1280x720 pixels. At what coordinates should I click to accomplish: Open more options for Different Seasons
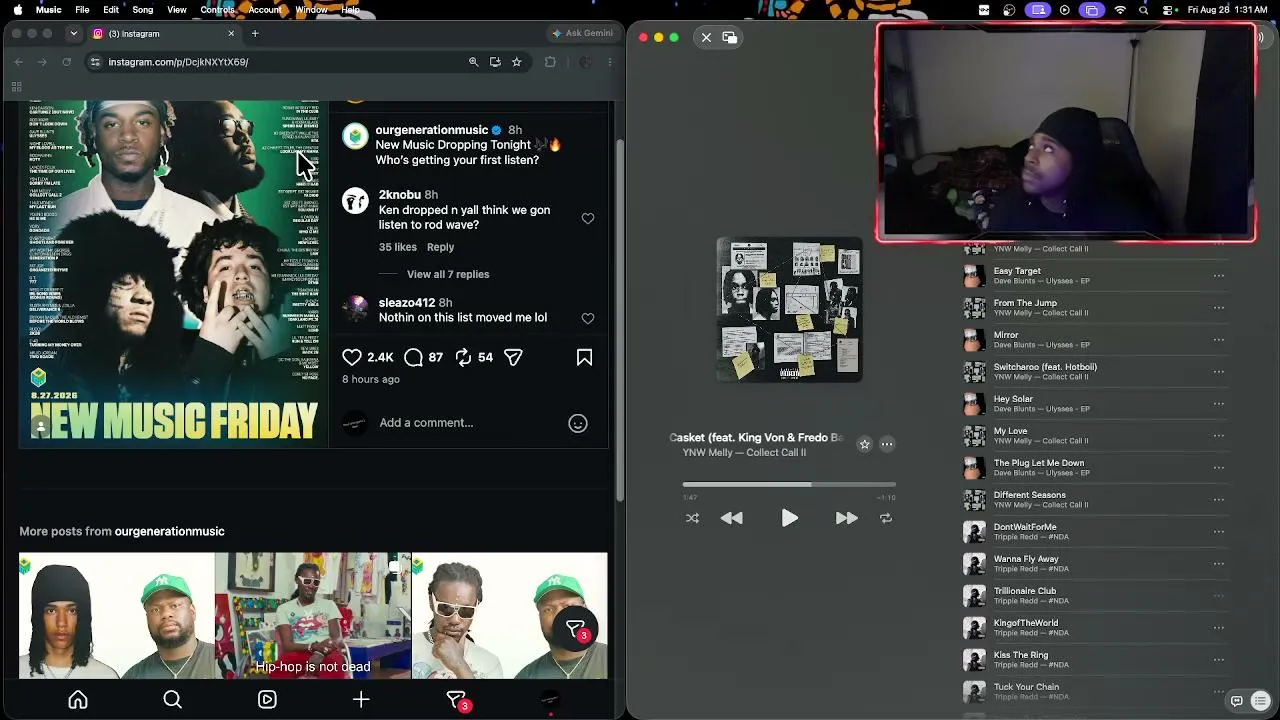(x=1219, y=500)
